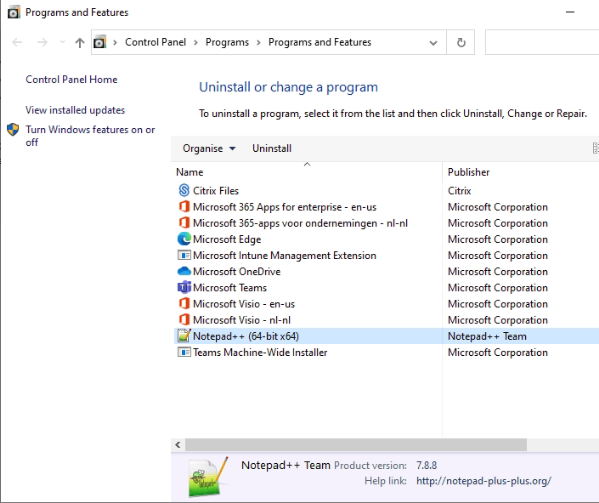Open the recent locations dropdown arrow
The image size is (599, 503).
tap(62, 42)
